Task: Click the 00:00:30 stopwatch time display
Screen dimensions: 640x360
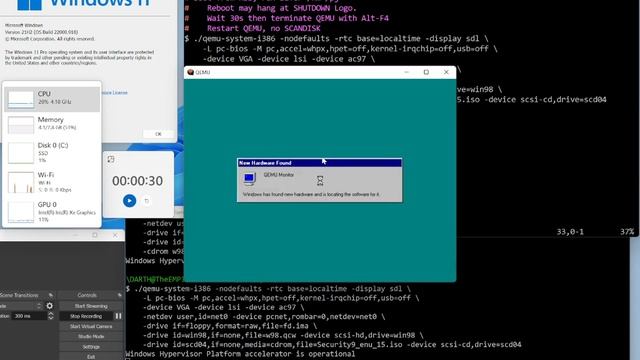Action: [138, 181]
